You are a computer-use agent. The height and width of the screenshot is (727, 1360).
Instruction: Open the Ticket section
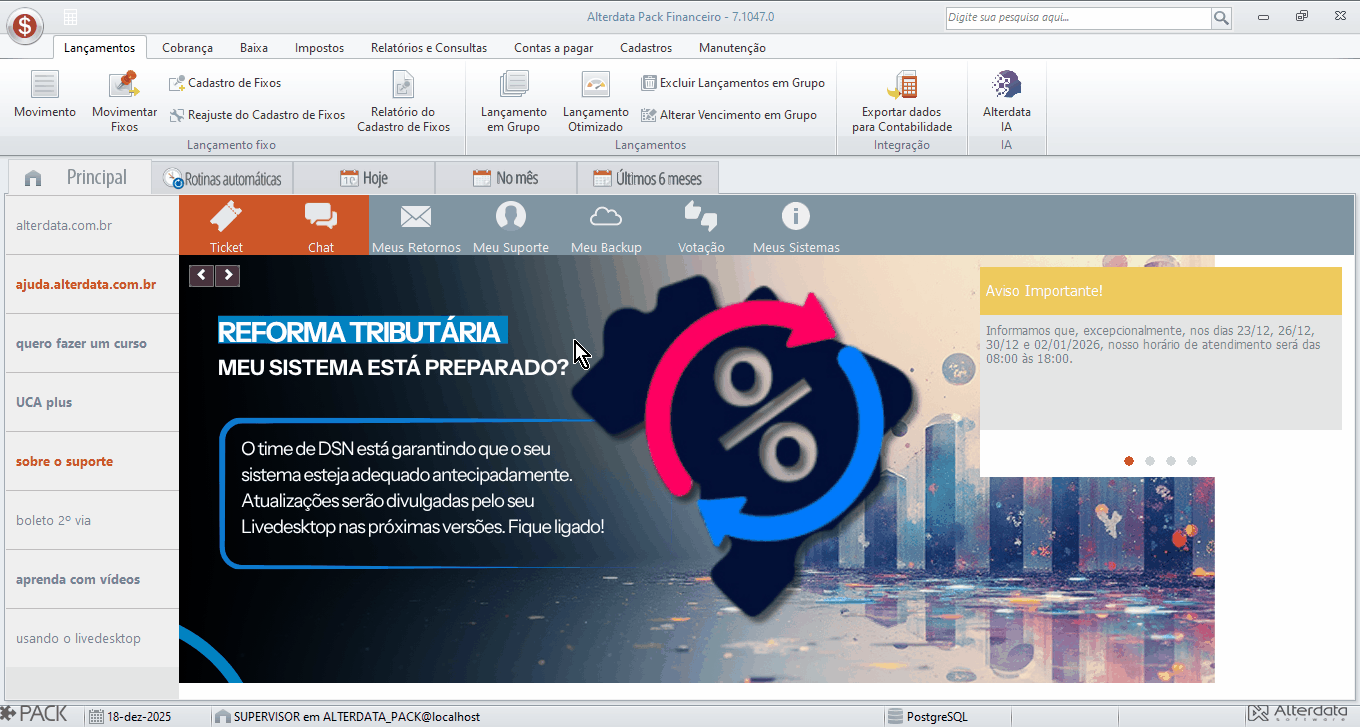[x=226, y=225]
